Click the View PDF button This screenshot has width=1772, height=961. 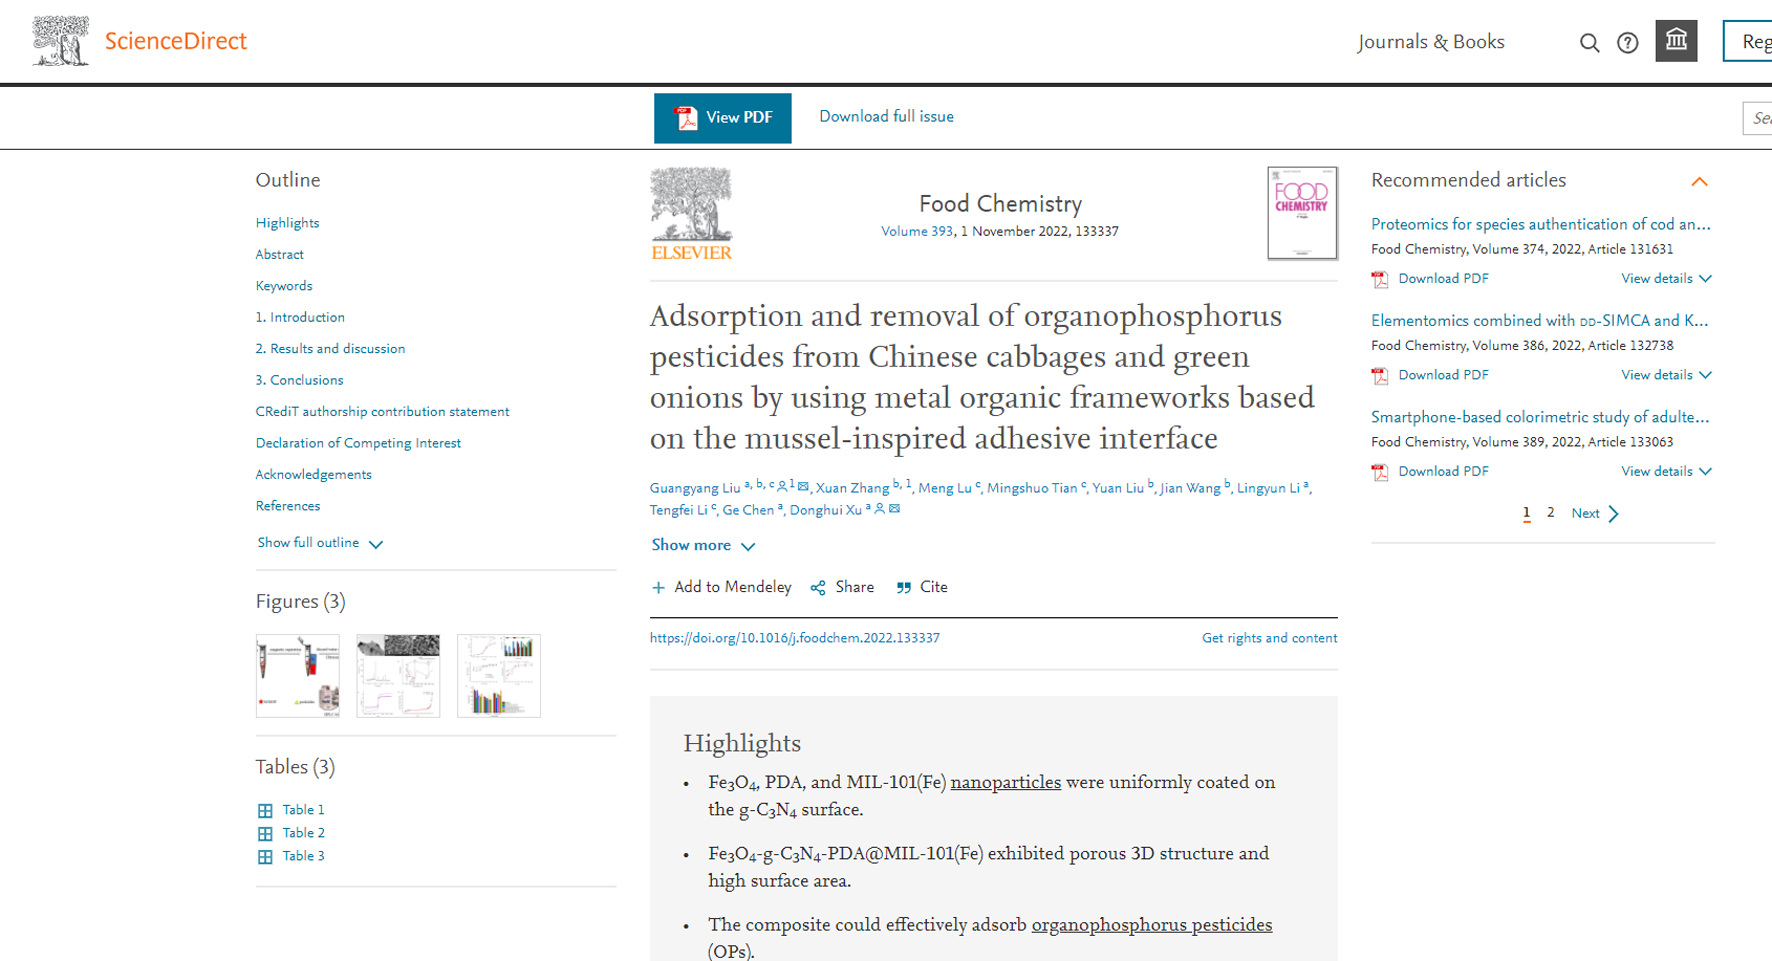point(723,118)
